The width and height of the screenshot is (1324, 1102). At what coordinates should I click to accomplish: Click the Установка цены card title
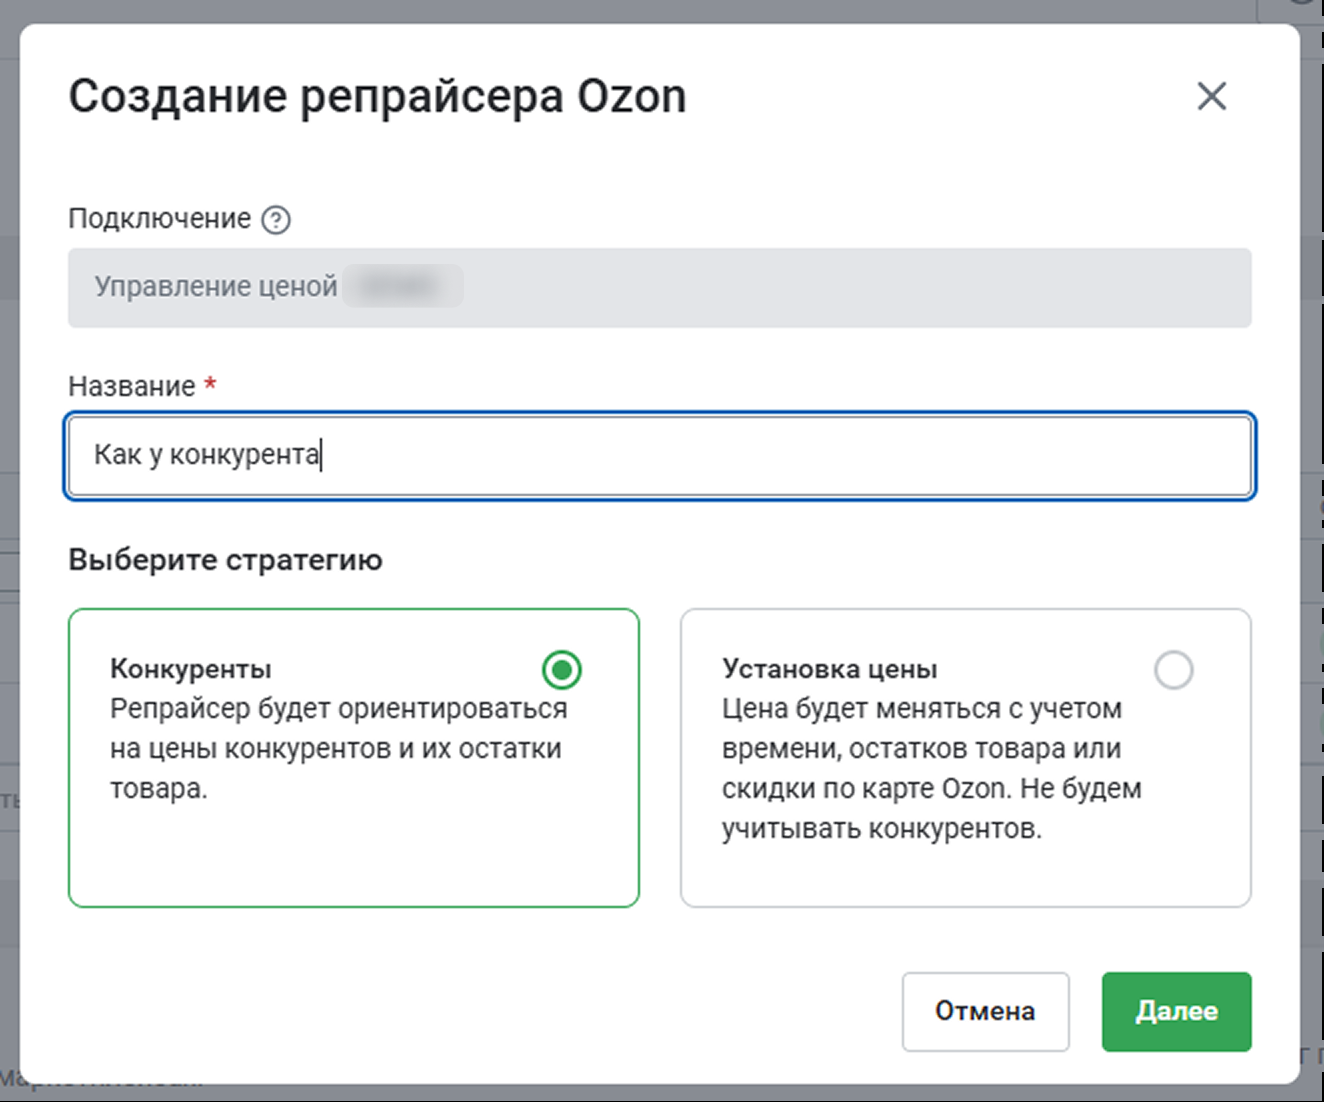[x=830, y=668]
